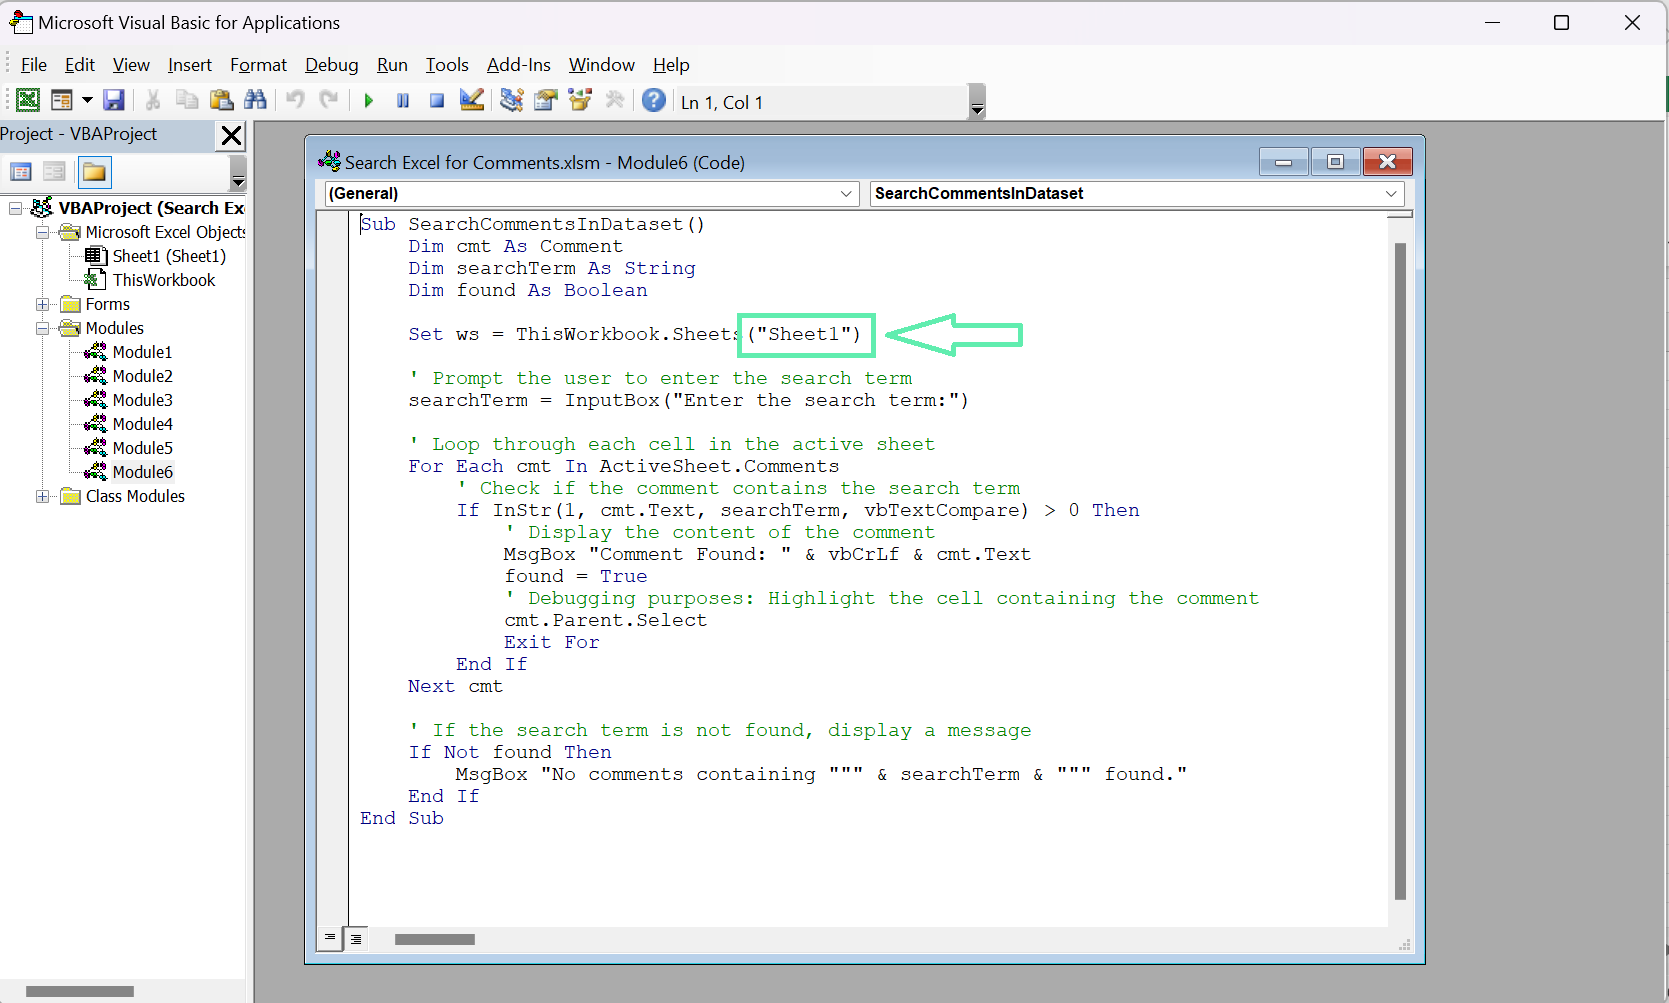Click the Copy icon in toolbar
The height and width of the screenshot is (1003, 1669).
click(187, 100)
